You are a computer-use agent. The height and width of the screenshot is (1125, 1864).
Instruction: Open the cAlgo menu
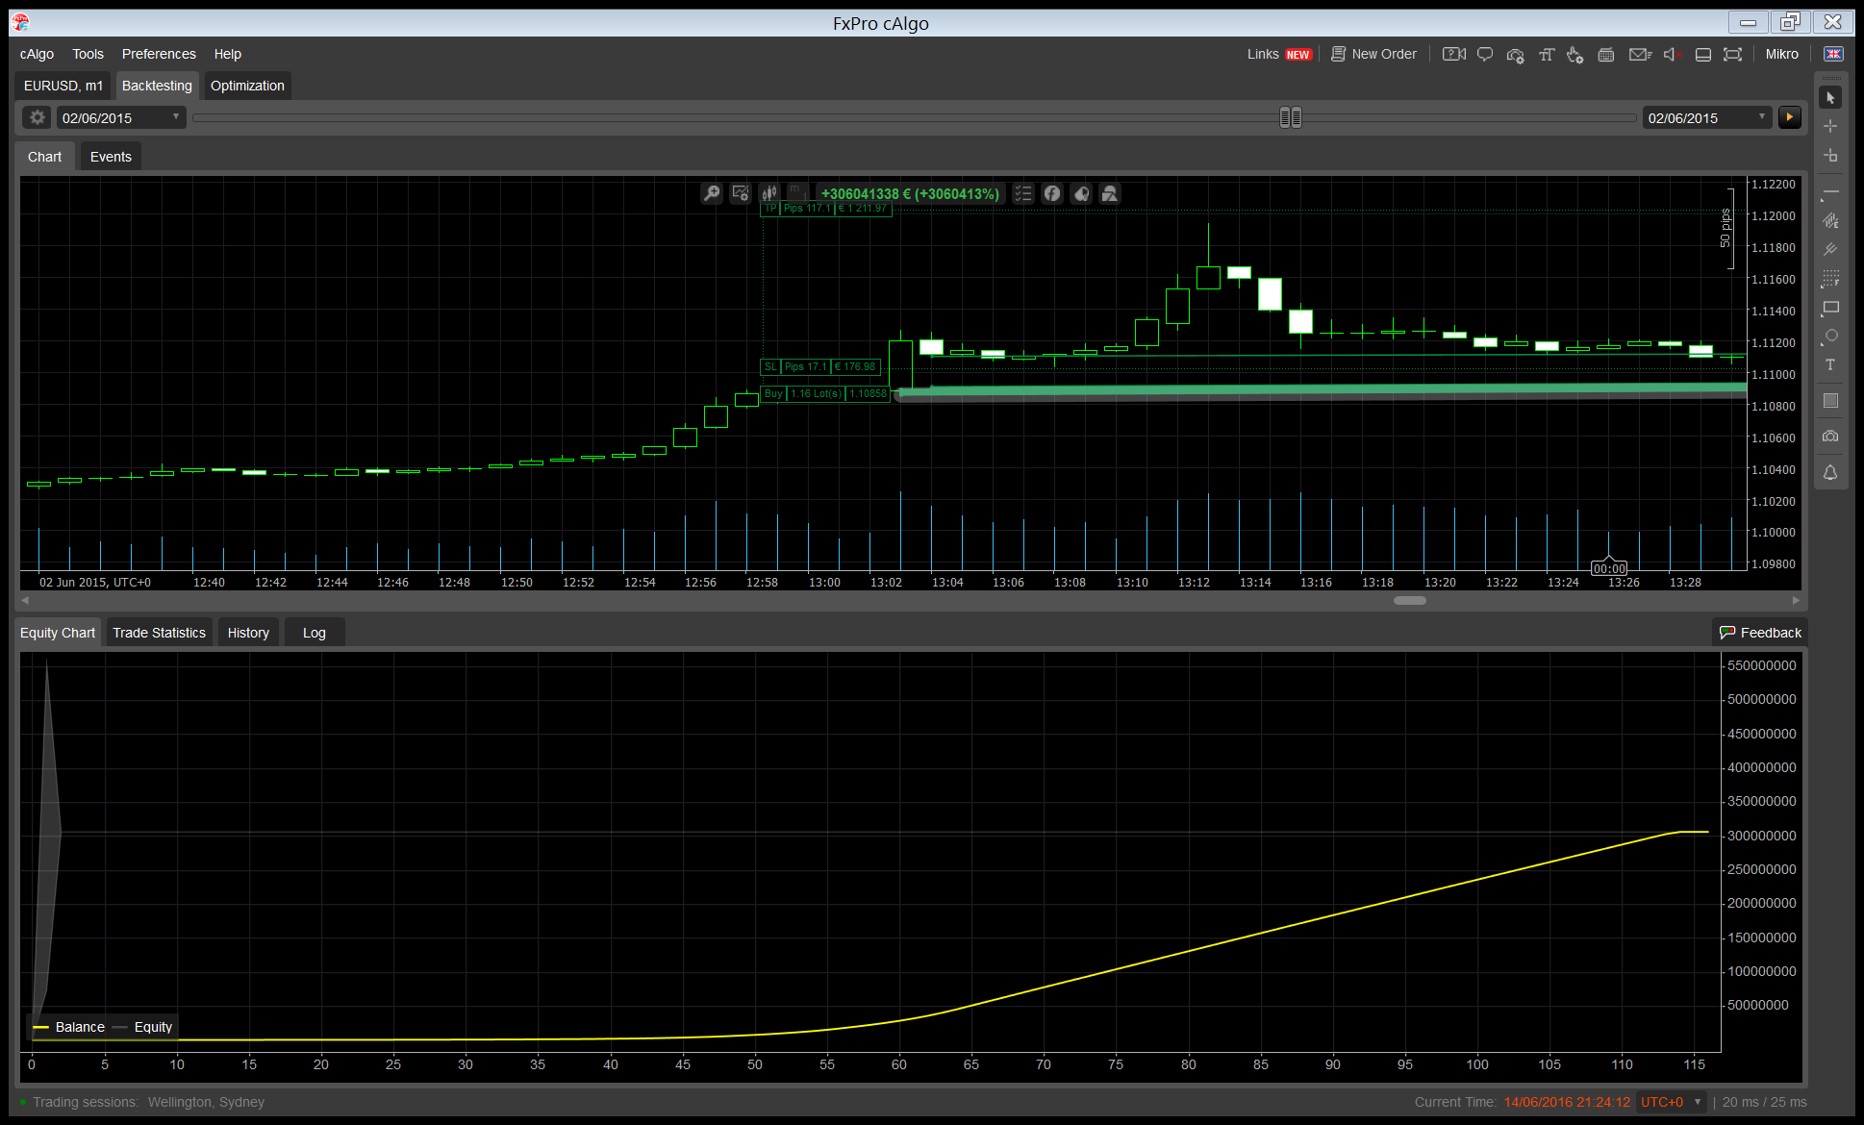[37, 54]
